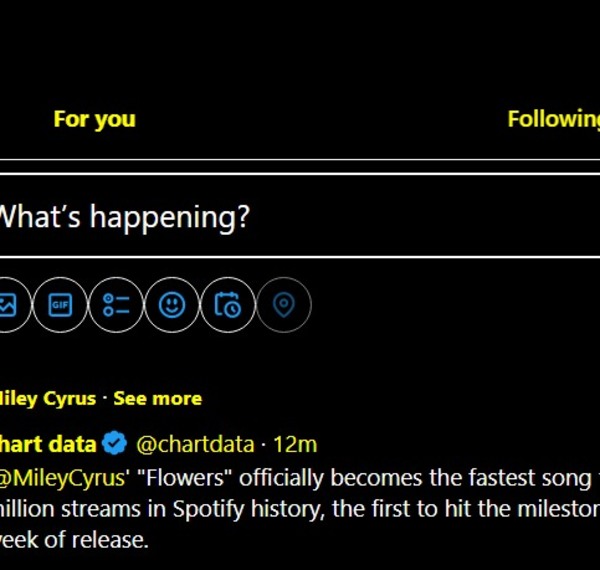The image size is (600, 570).
Task: Add a poll with the Poll icon
Action: tap(116, 304)
